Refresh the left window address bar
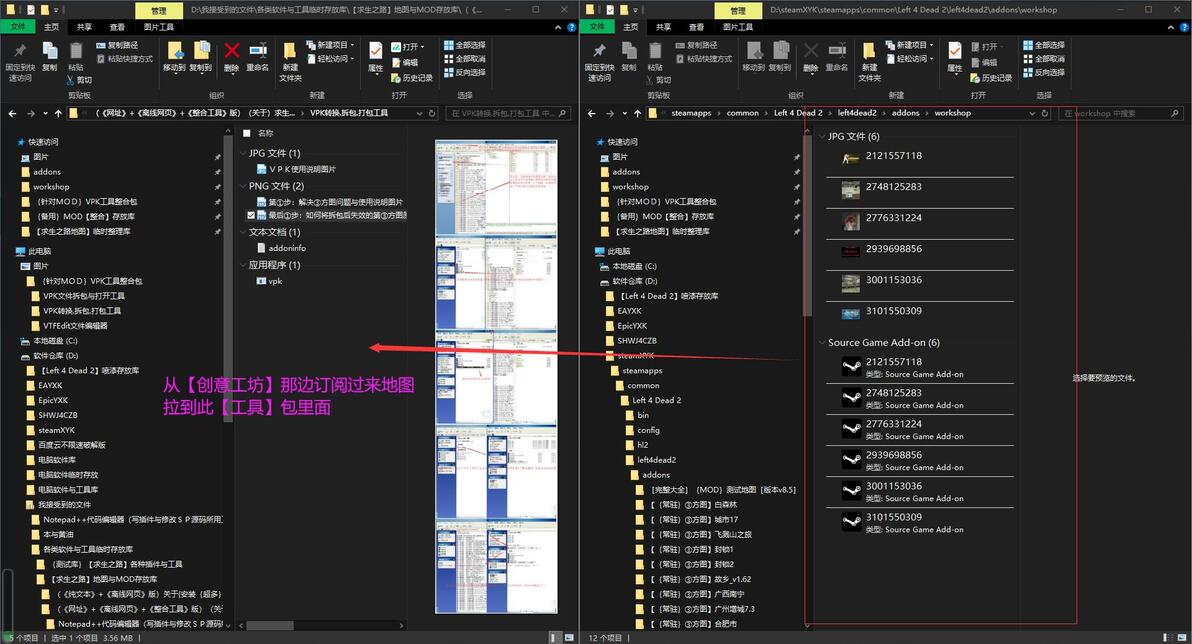 coord(433,113)
